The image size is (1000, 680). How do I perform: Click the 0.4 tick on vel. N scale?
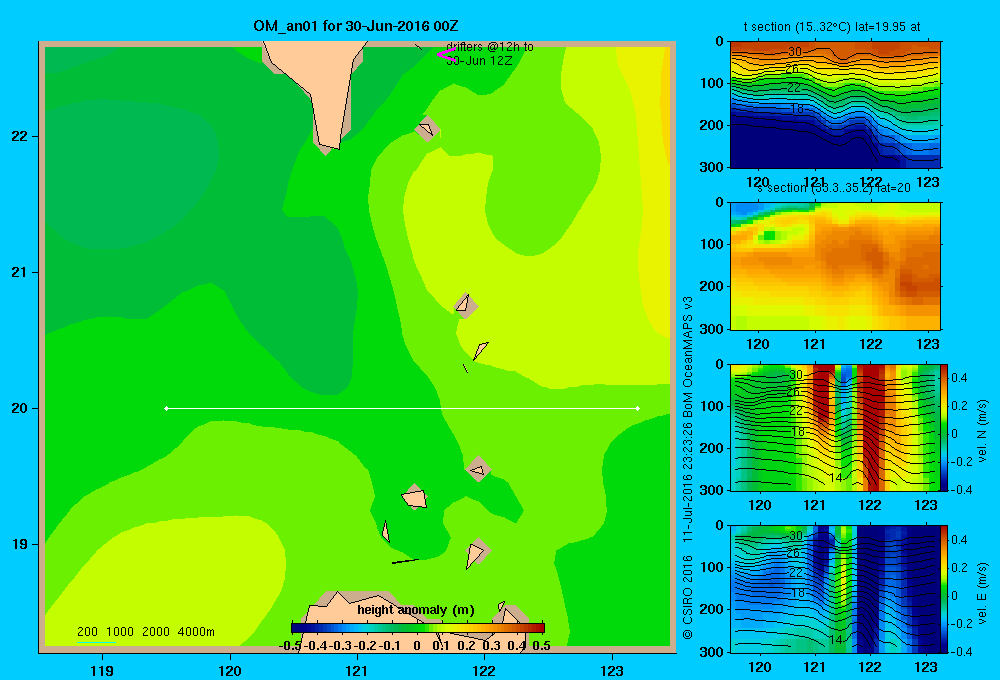pos(959,378)
